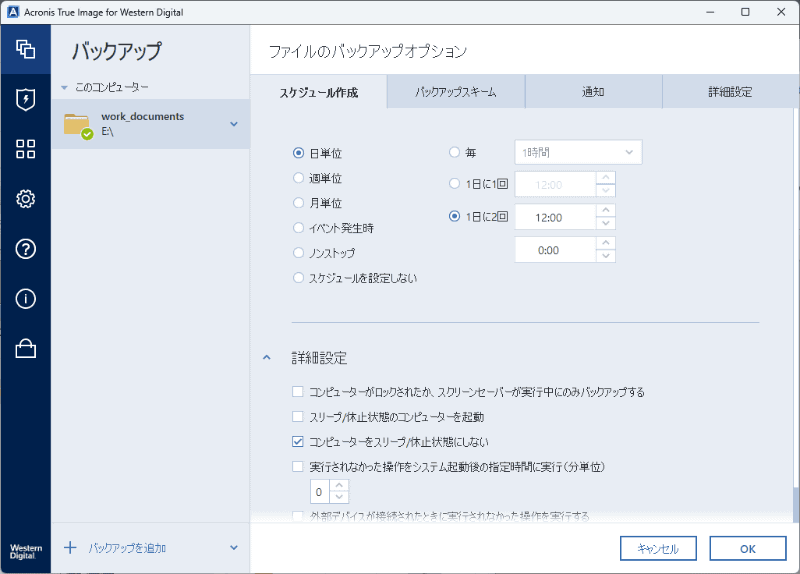Open the Help question mark icon
This screenshot has width=800, height=574.
(x=26, y=249)
